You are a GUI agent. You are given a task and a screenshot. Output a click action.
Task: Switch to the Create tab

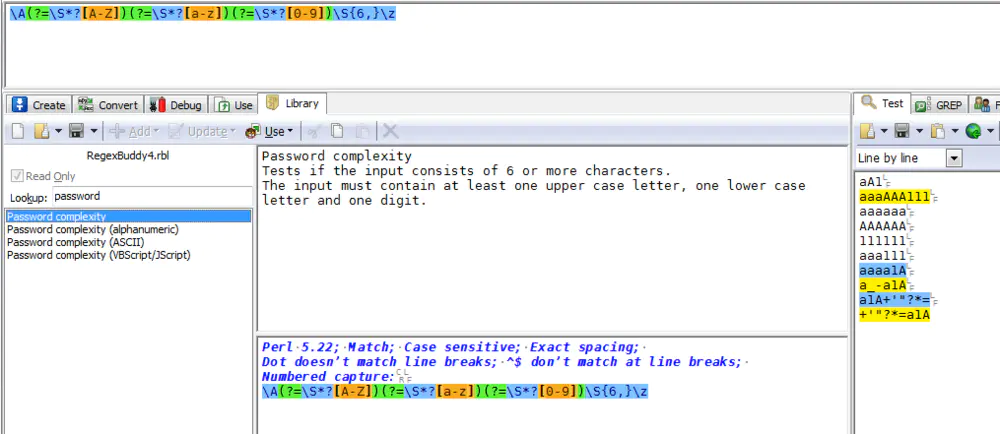pyautogui.click(x=39, y=105)
